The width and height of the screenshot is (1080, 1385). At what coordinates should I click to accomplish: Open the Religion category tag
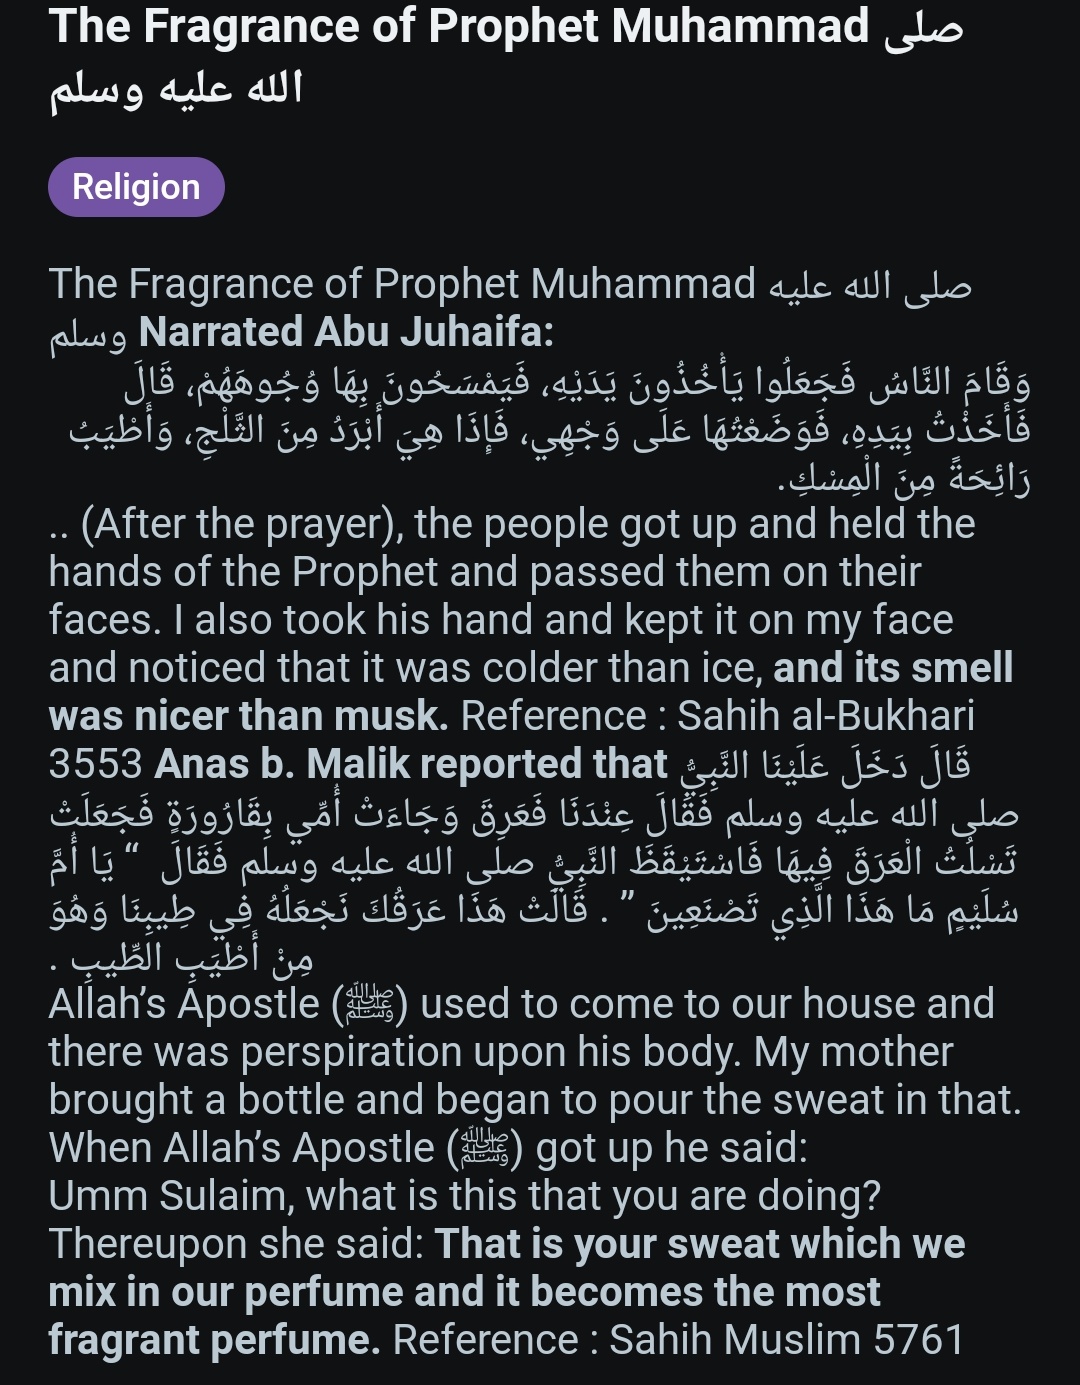(136, 187)
